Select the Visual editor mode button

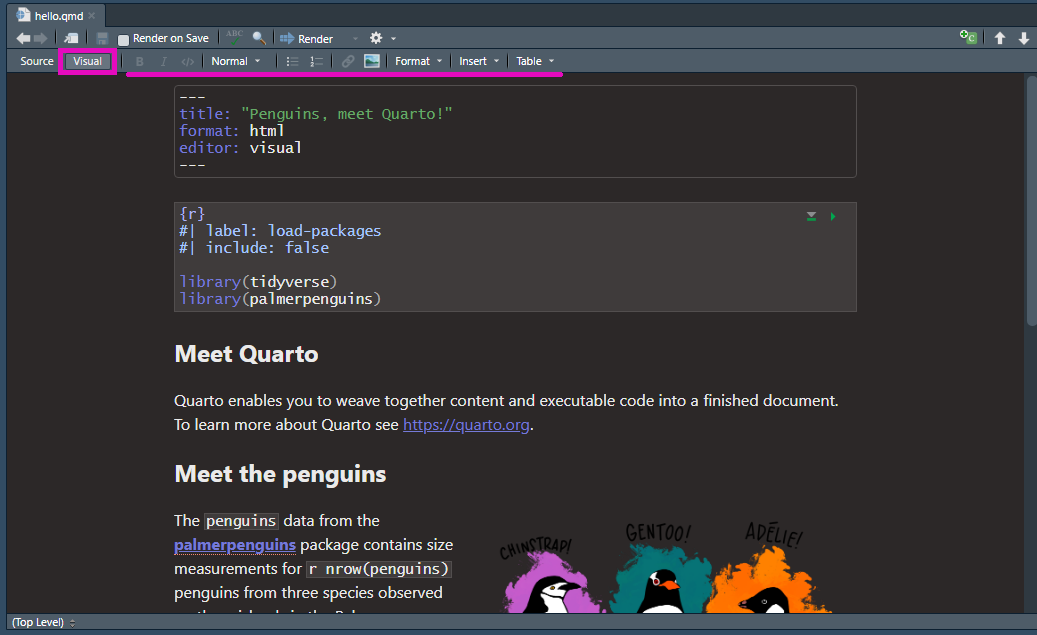tap(87, 61)
